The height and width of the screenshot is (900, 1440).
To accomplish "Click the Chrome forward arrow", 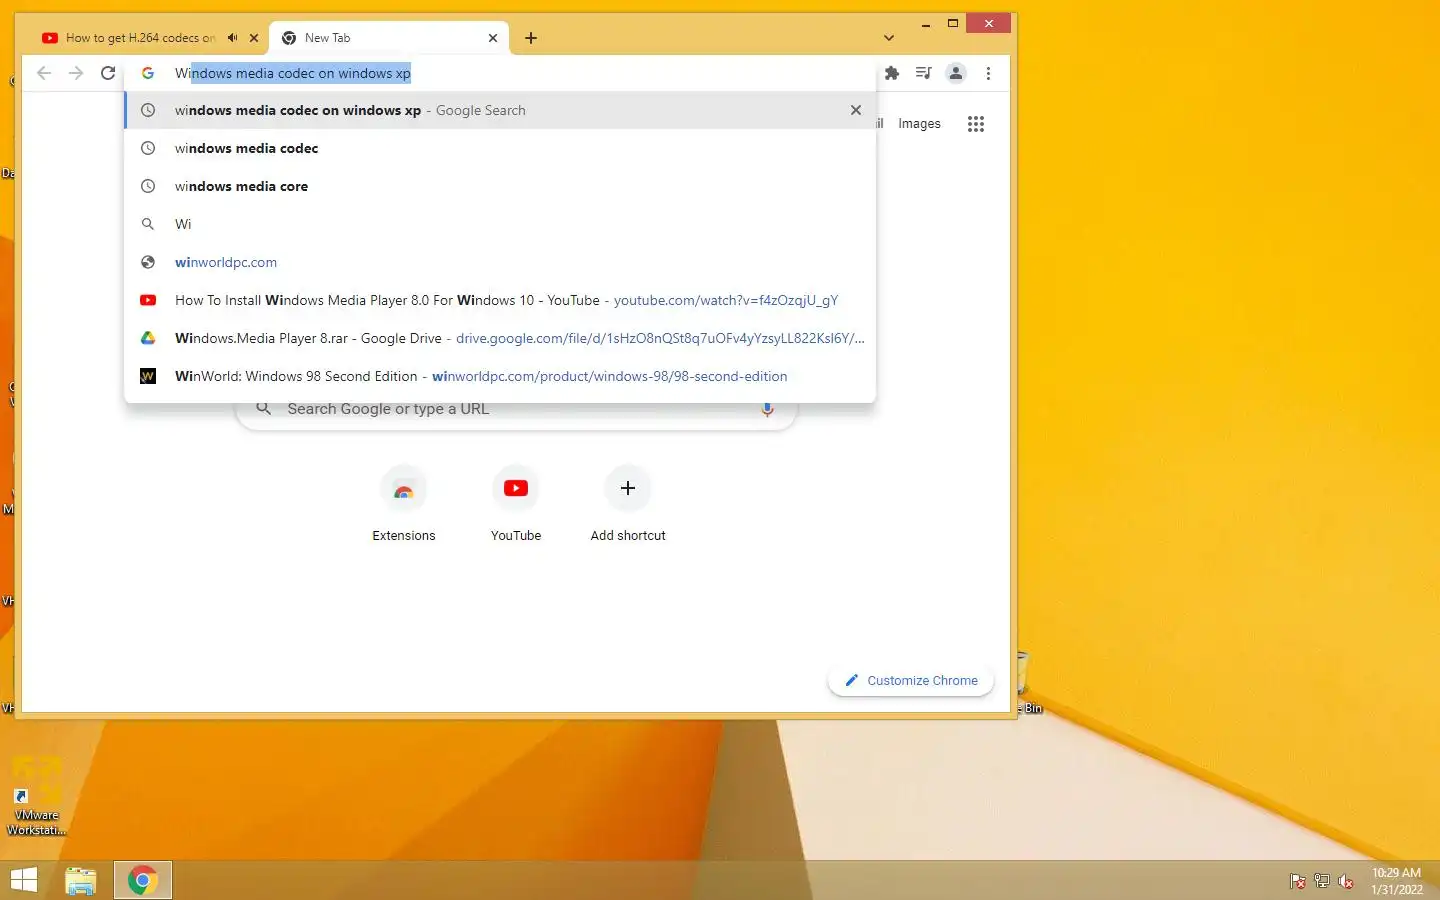I will tap(76, 73).
